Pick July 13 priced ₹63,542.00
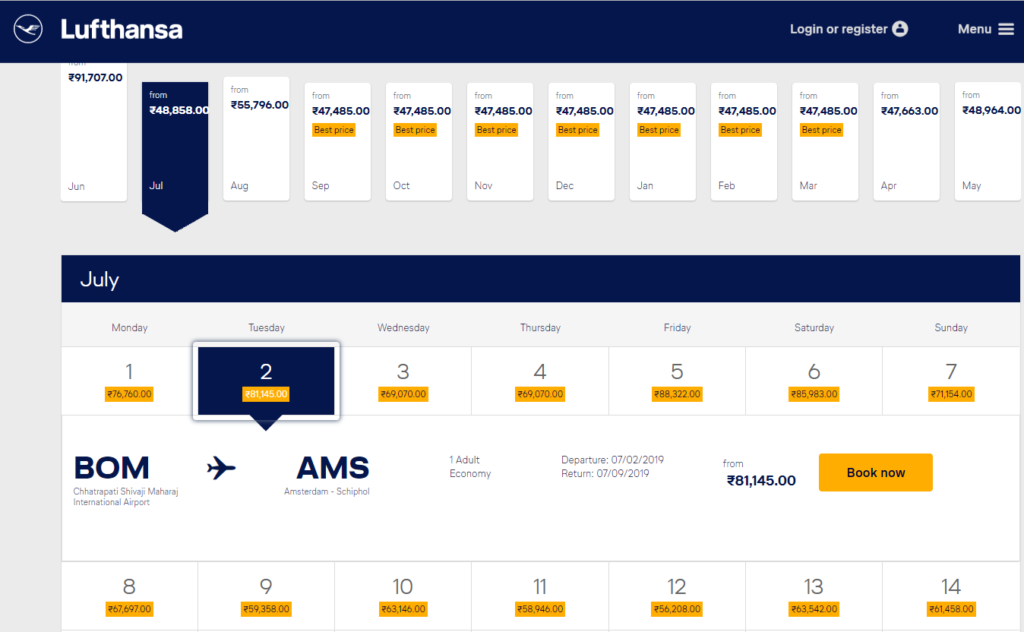1024x632 pixels. [814, 596]
